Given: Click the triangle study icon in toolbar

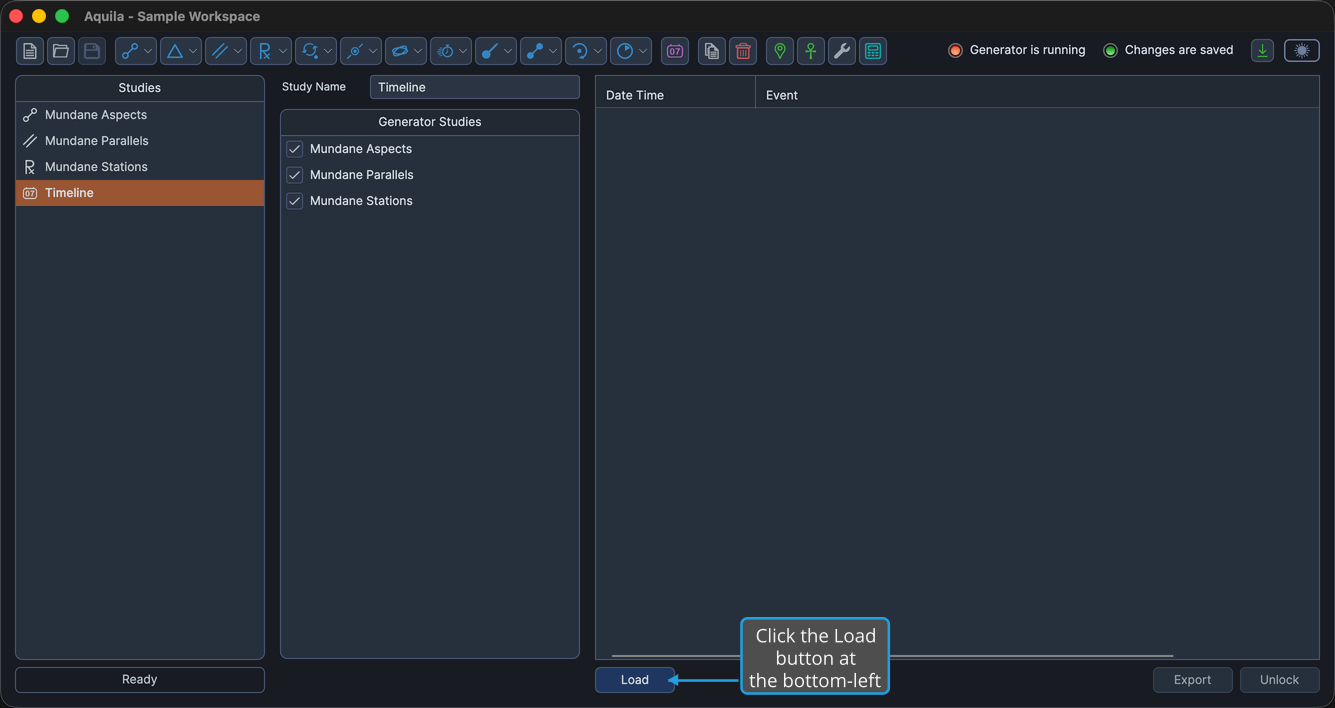Looking at the screenshot, I should (174, 51).
